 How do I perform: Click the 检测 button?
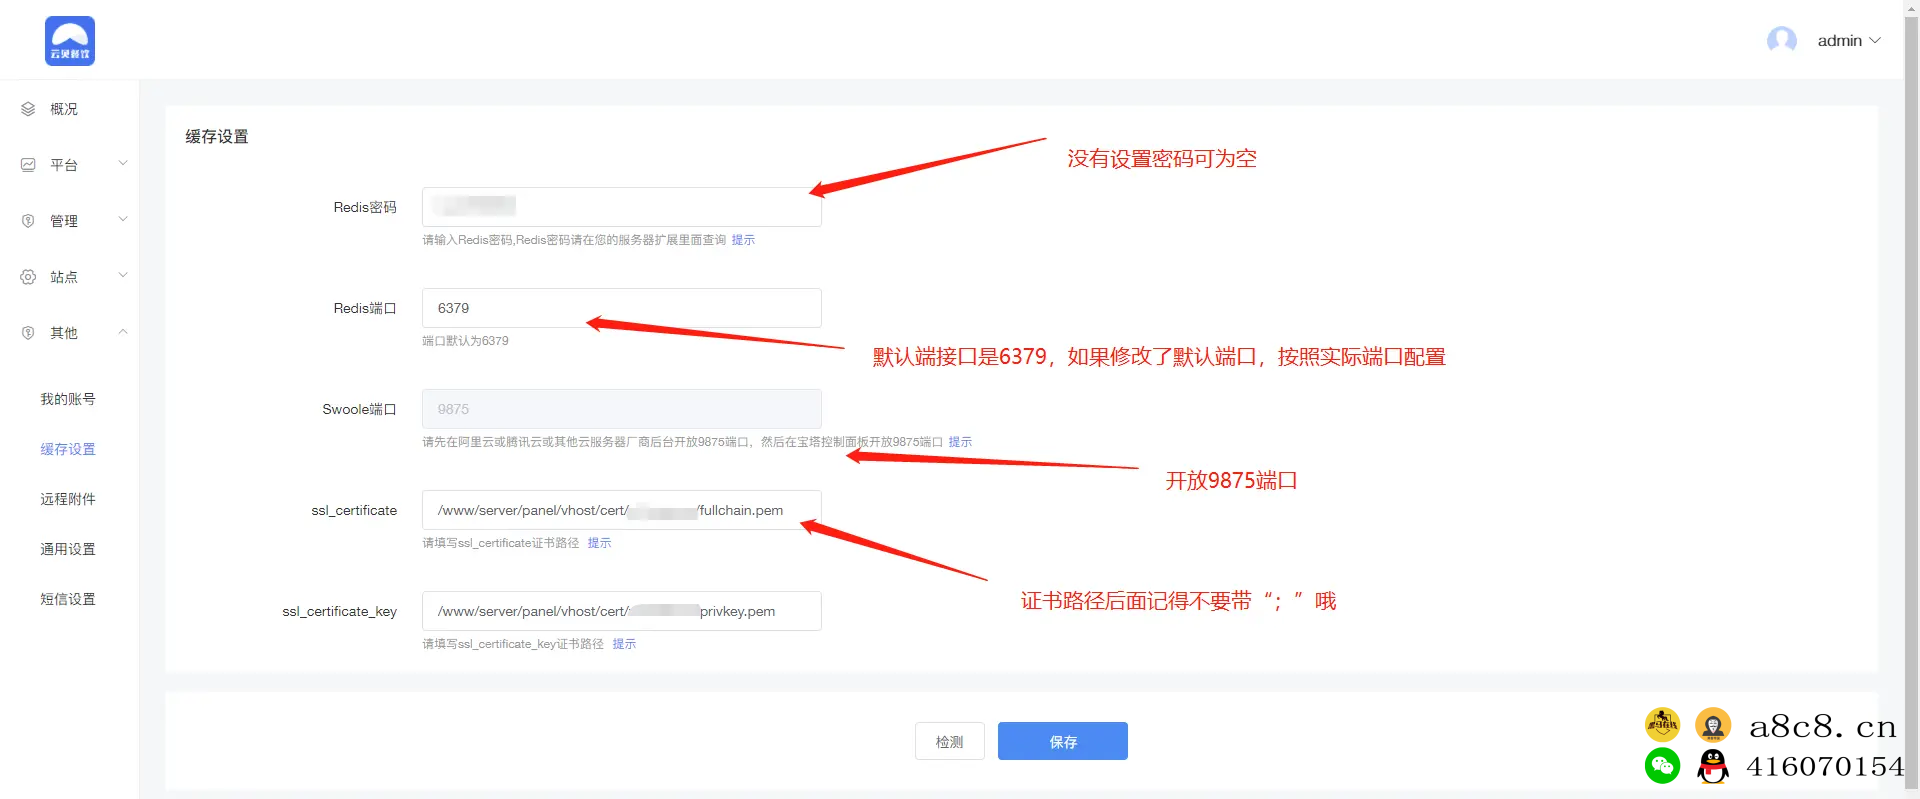pos(949,741)
